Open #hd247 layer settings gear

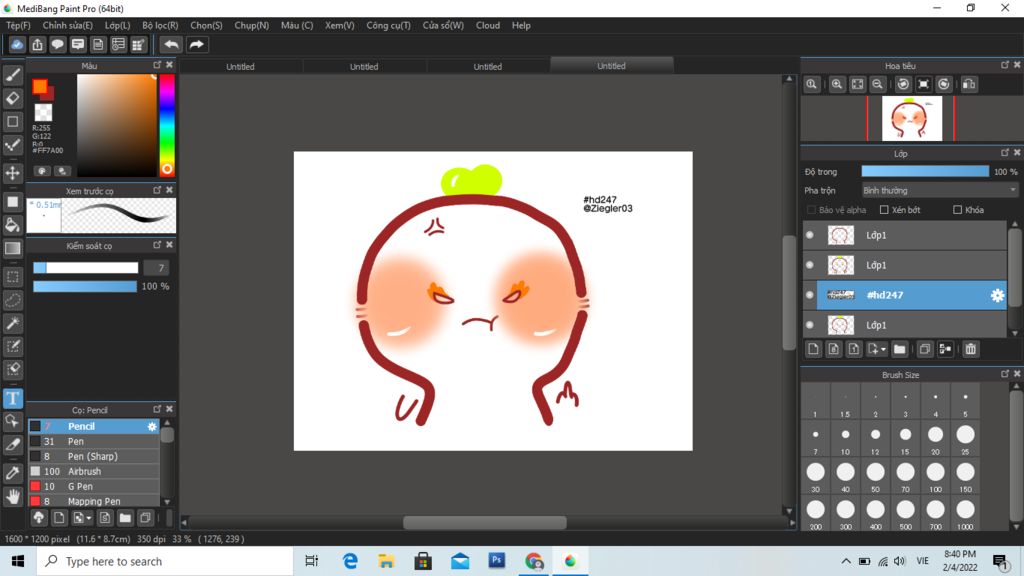click(997, 295)
